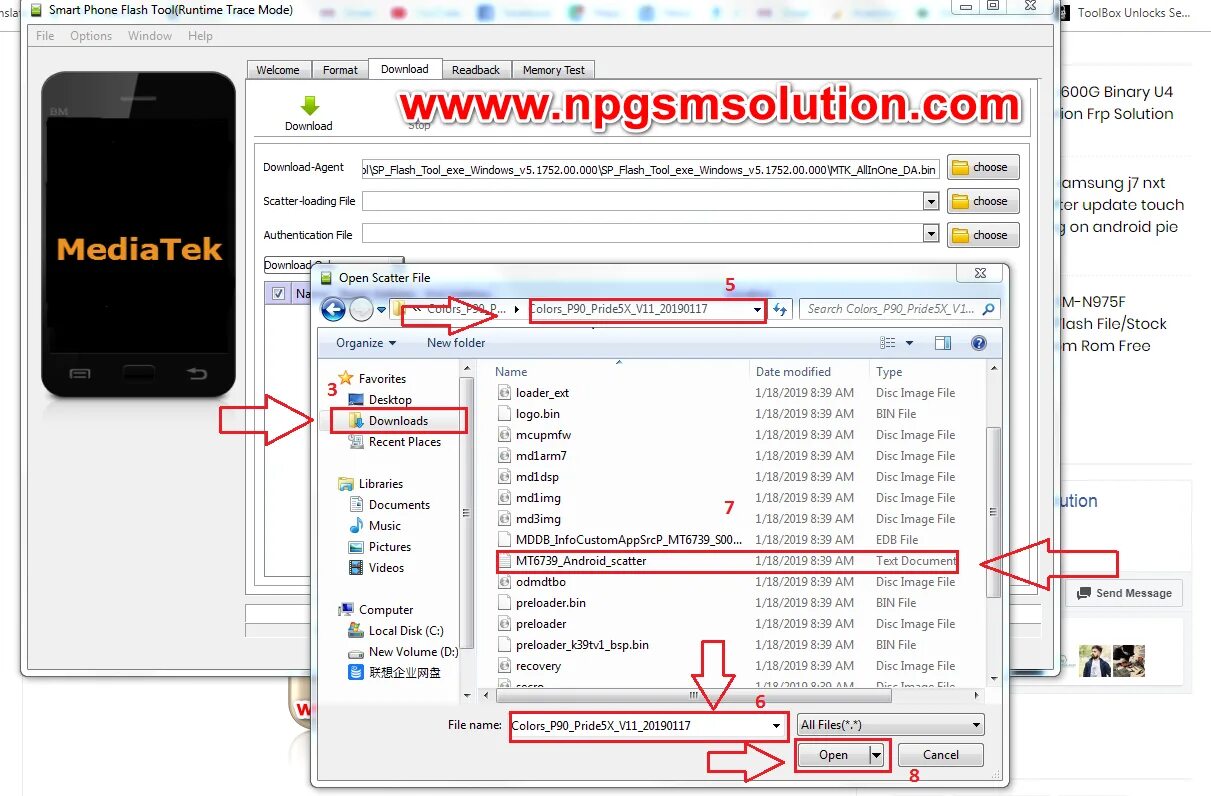Open the Organize dropdown menu
The width and height of the screenshot is (1211, 796).
click(x=366, y=343)
